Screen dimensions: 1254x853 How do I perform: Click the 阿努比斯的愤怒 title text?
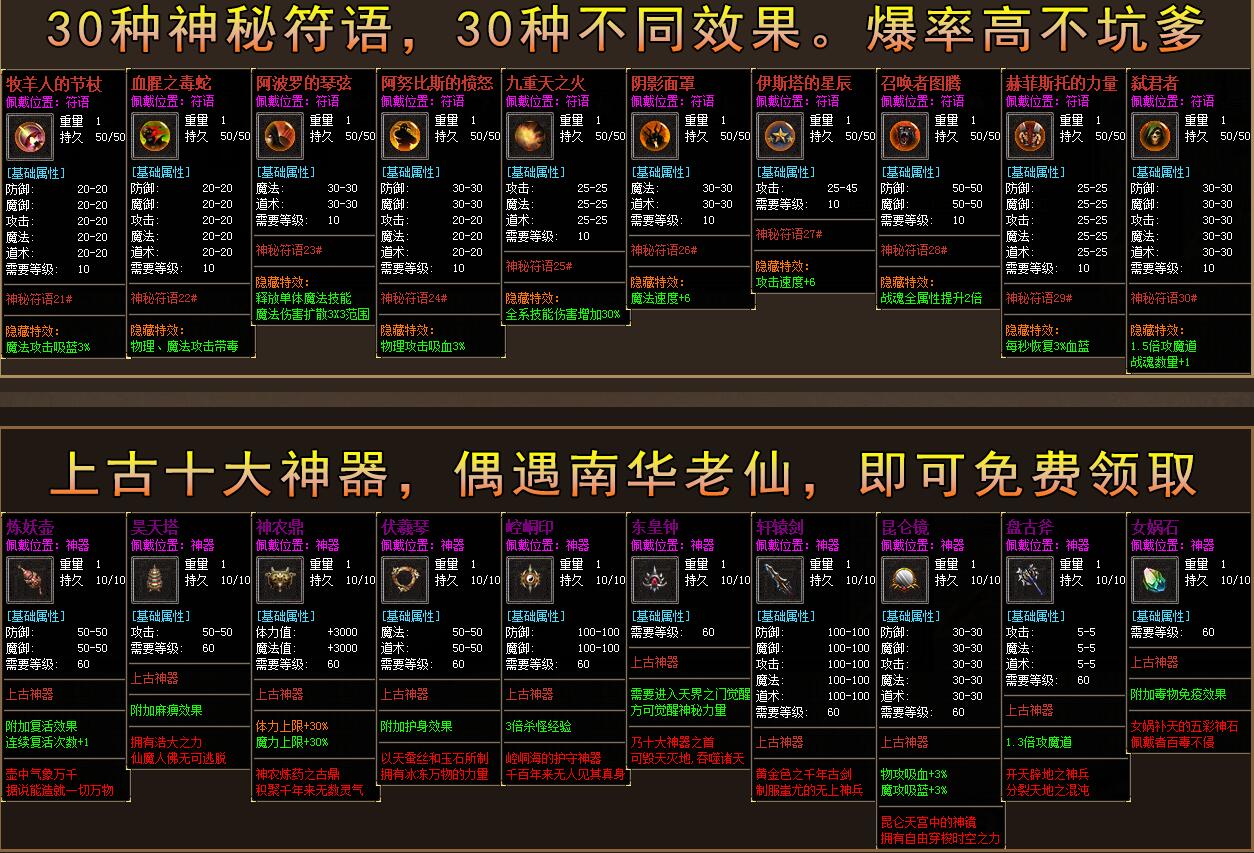pyautogui.click(x=437, y=84)
